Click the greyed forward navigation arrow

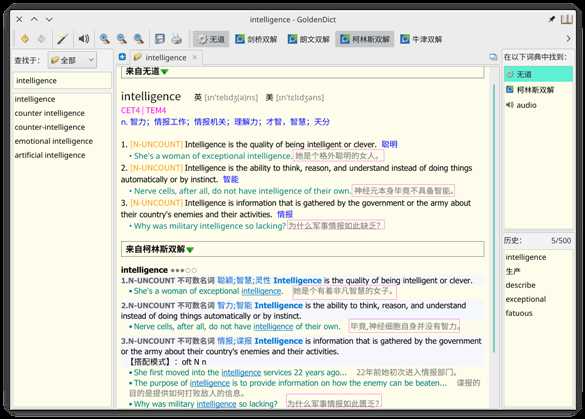click(x=41, y=39)
